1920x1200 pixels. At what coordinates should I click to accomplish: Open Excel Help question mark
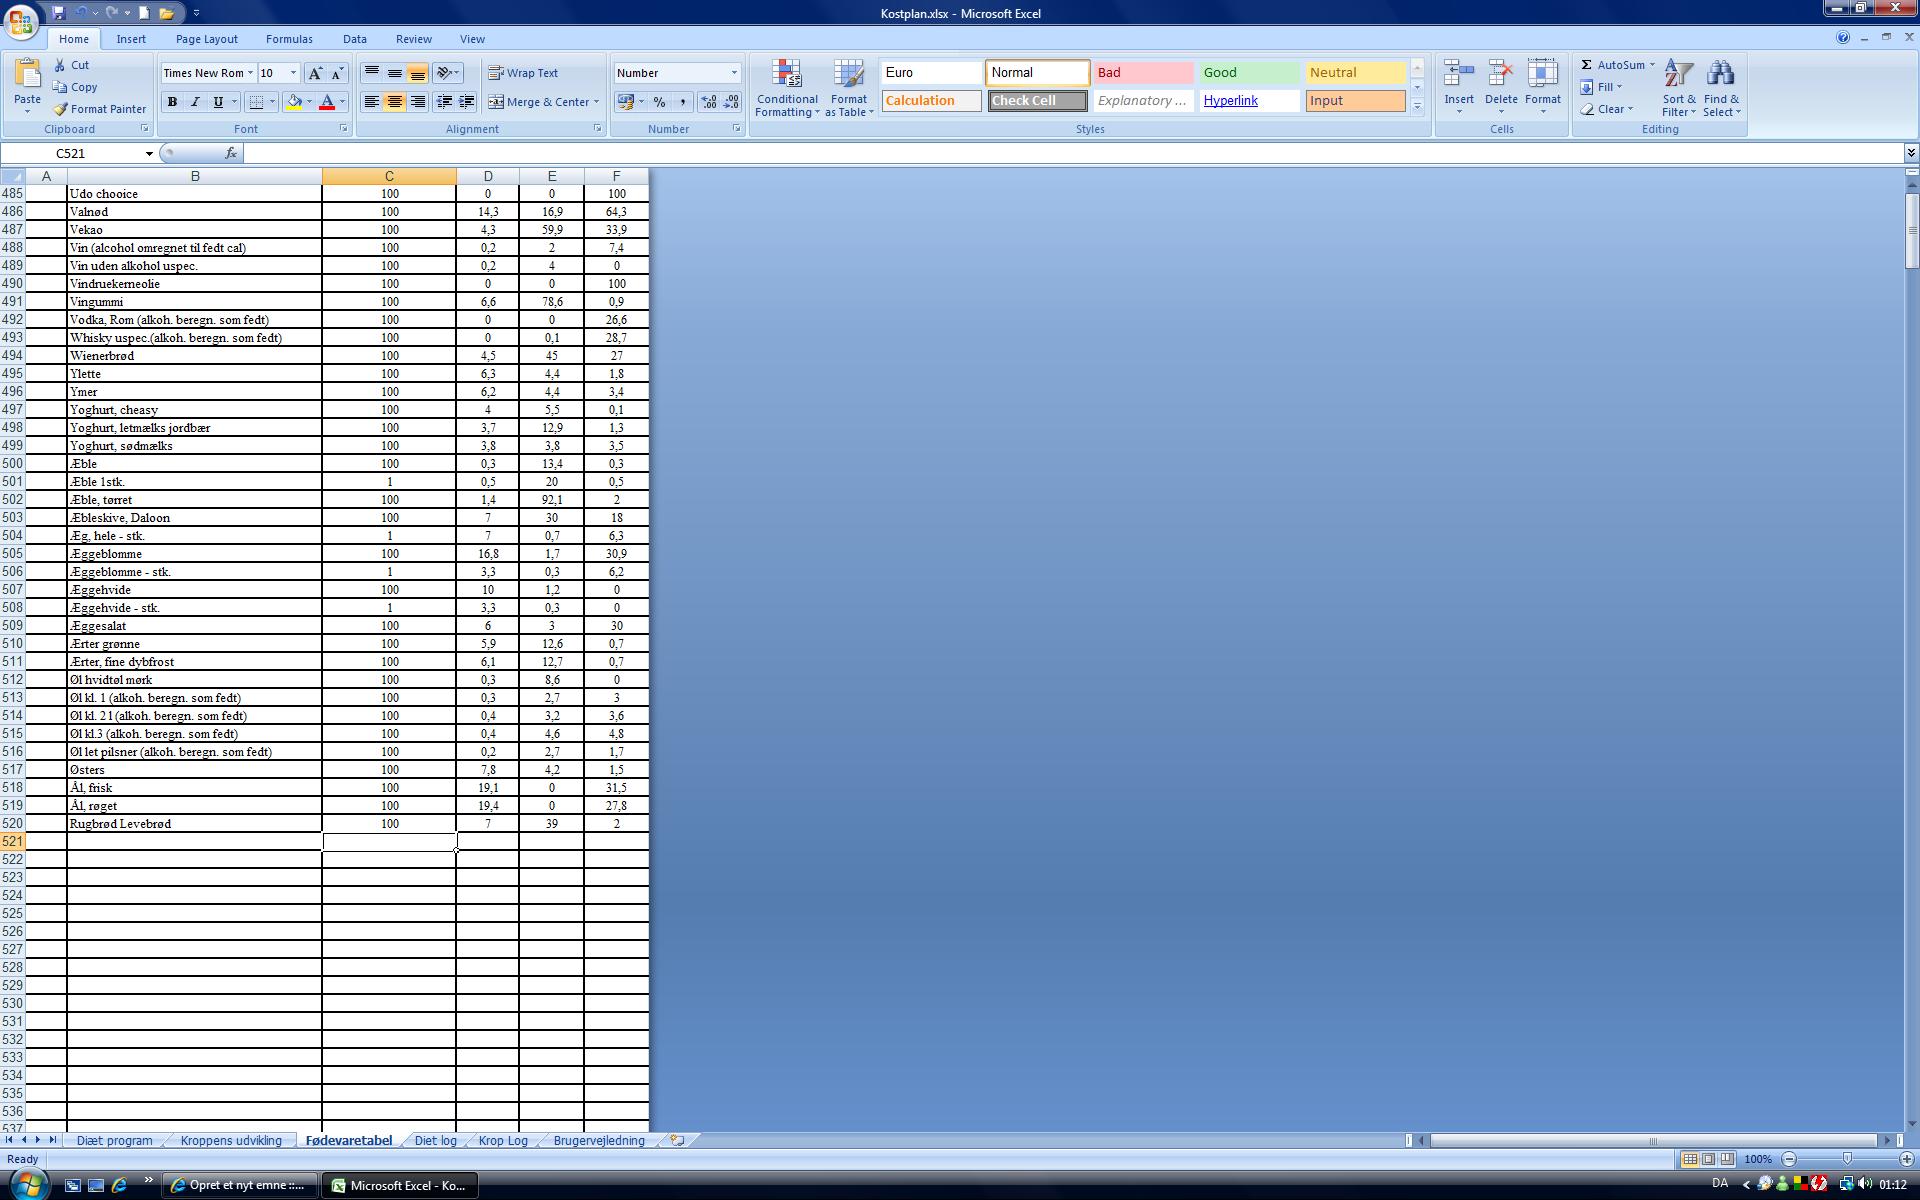tap(1843, 38)
